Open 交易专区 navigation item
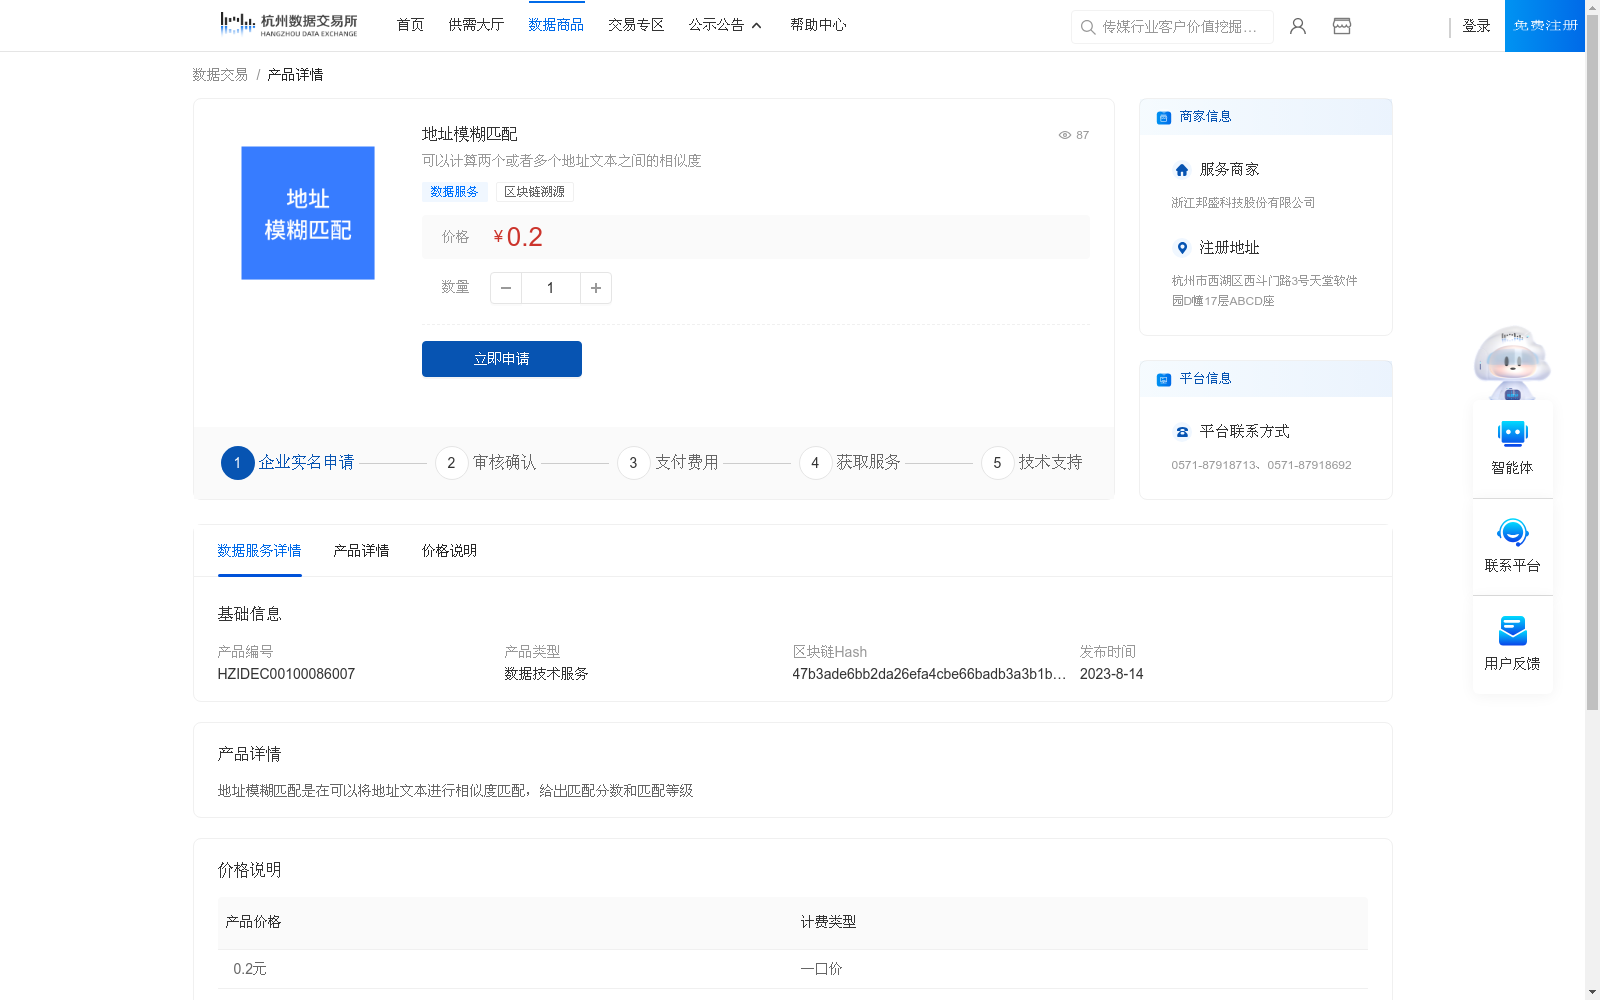This screenshot has width=1600, height=1000. pyautogui.click(x=636, y=25)
